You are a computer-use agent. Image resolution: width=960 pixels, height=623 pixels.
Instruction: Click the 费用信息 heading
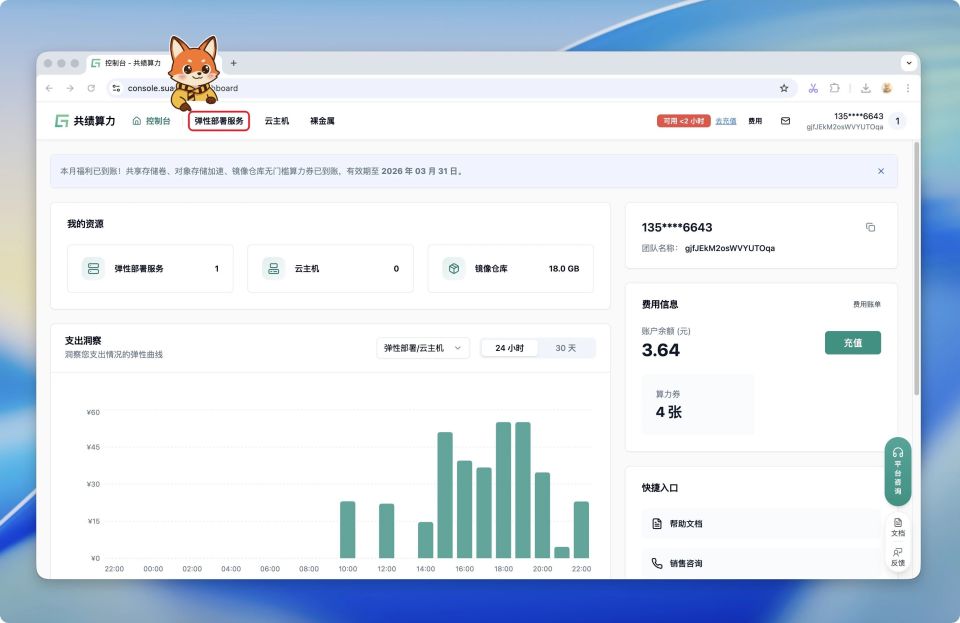(660, 304)
